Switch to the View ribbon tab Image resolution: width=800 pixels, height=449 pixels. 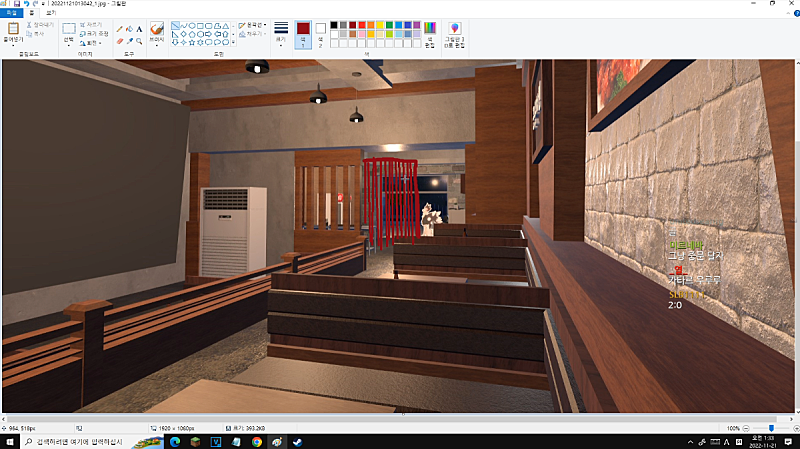tap(51, 13)
